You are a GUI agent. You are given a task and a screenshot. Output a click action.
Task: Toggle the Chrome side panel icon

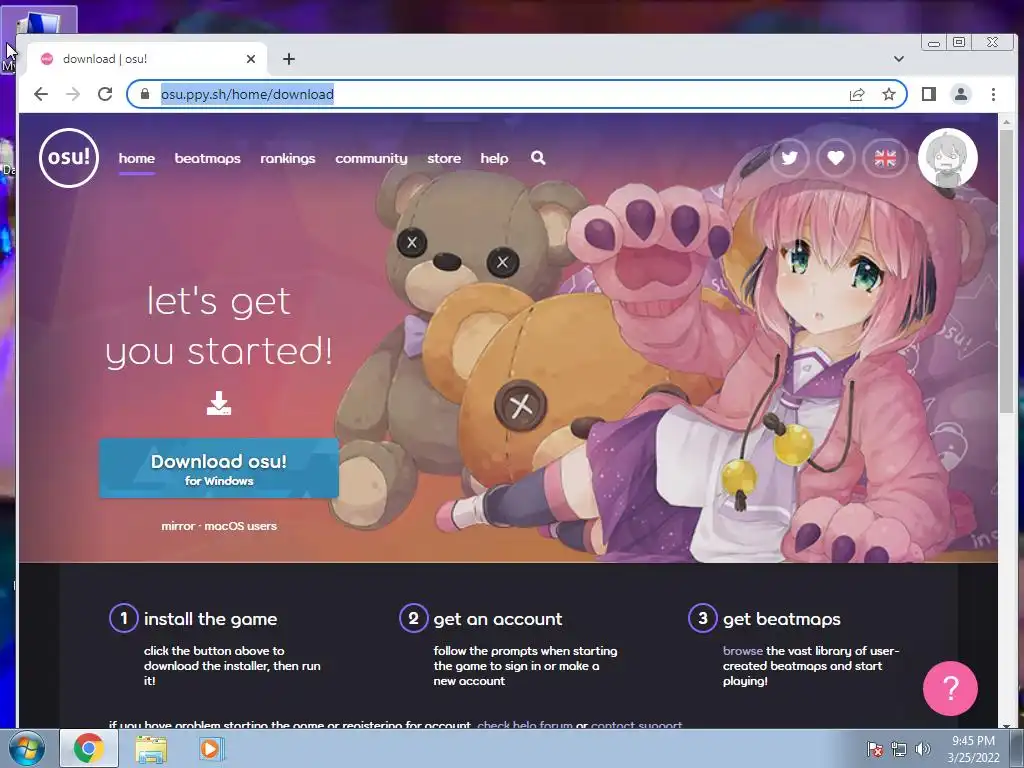[x=929, y=94]
